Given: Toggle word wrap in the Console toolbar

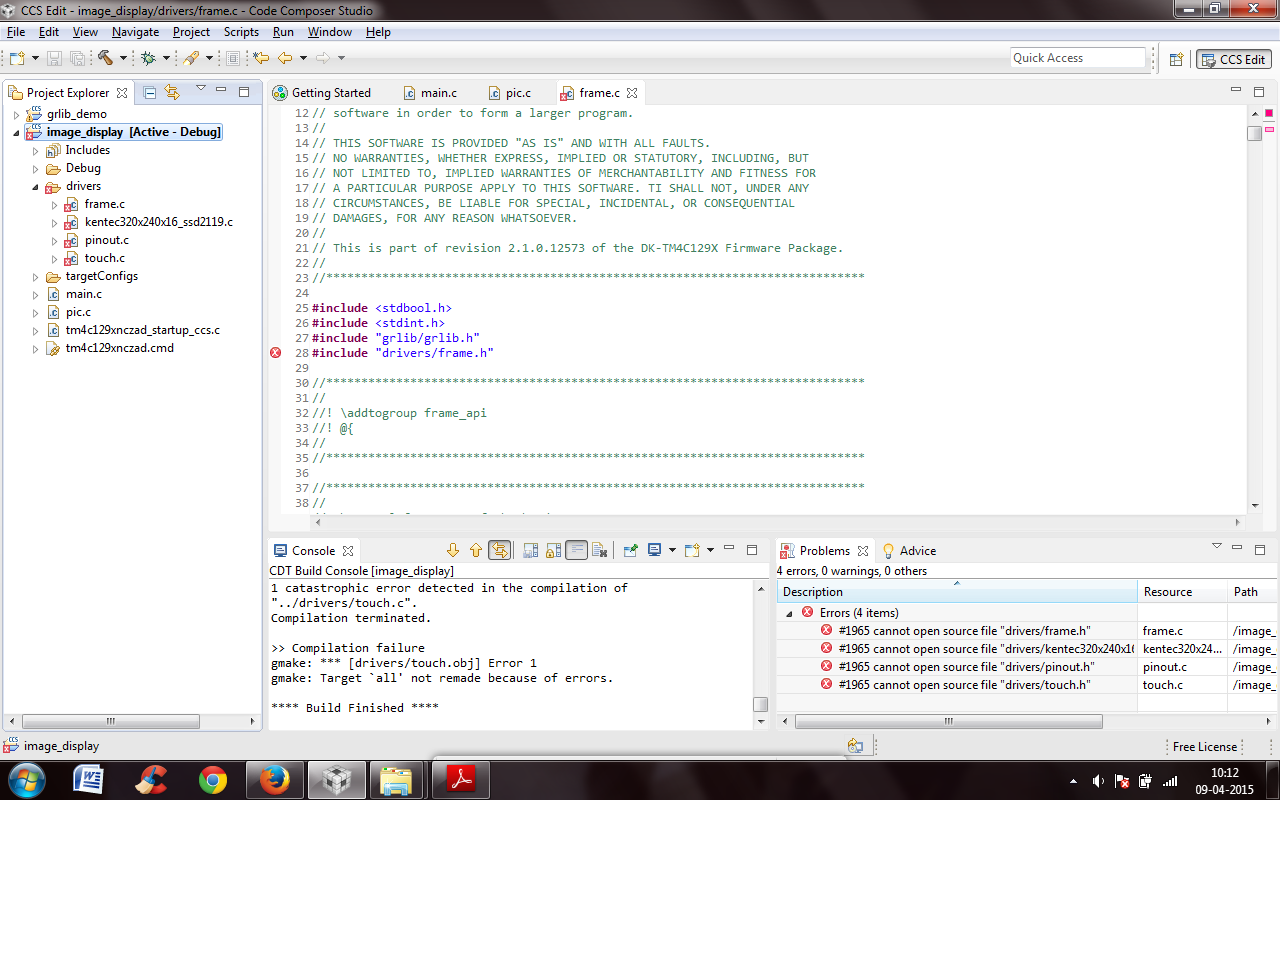Looking at the screenshot, I should 576,551.
